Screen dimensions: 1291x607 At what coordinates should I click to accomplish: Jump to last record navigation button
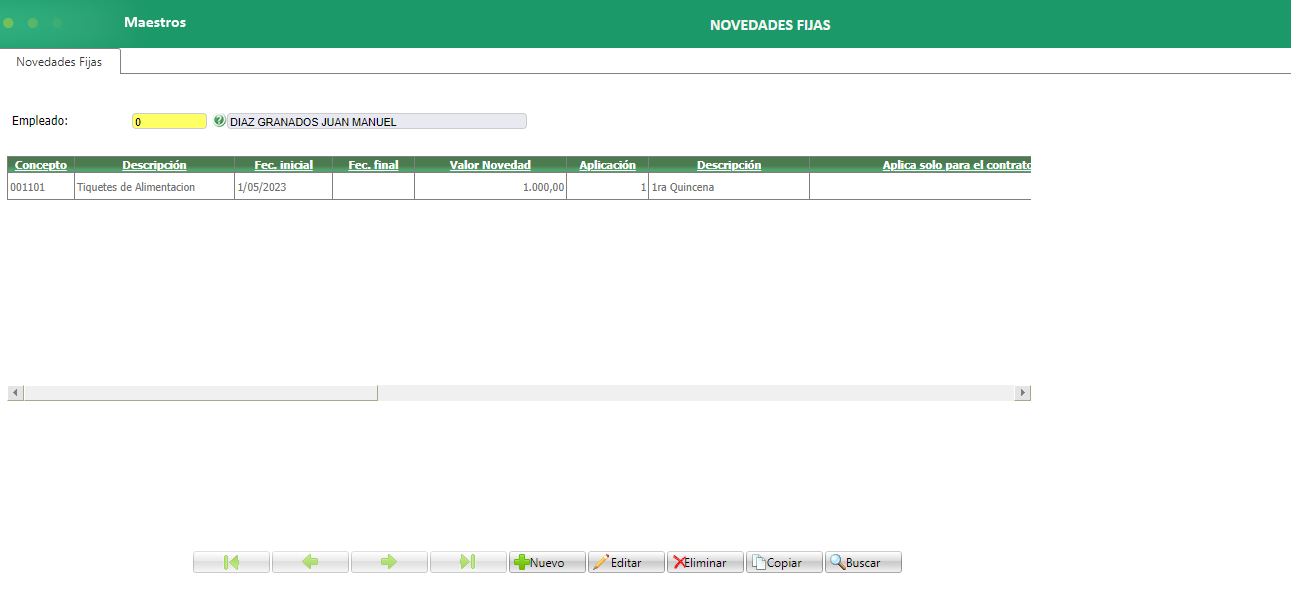click(x=468, y=562)
